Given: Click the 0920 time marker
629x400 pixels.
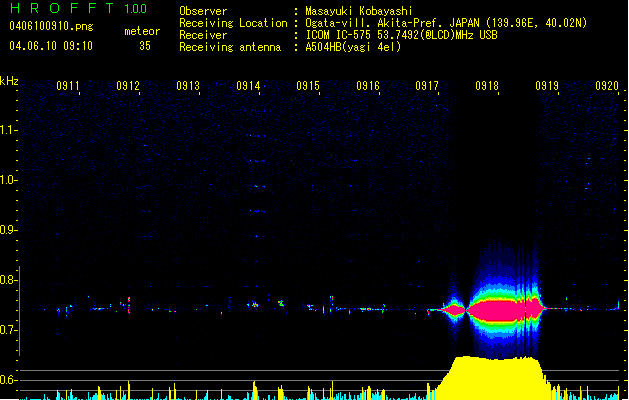Looking at the screenshot, I should (607, 86).
